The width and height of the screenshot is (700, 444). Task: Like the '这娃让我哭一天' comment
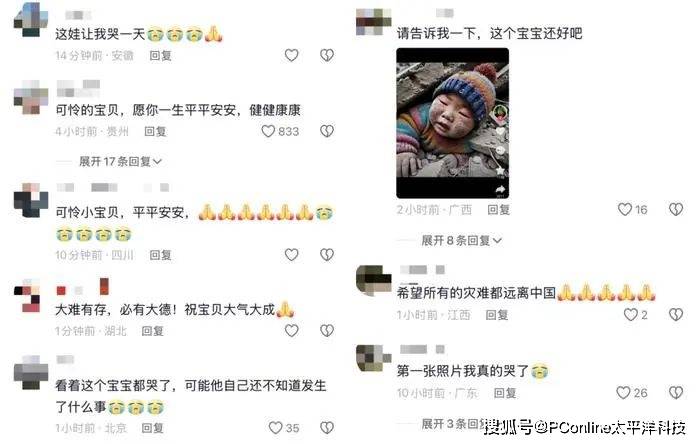point(292,55)
